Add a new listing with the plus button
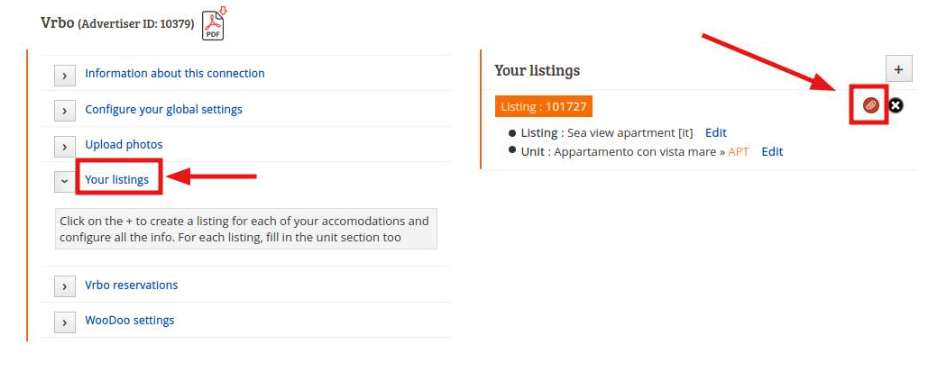Viewport: 940px width, 373px height. tap(898, 69)
